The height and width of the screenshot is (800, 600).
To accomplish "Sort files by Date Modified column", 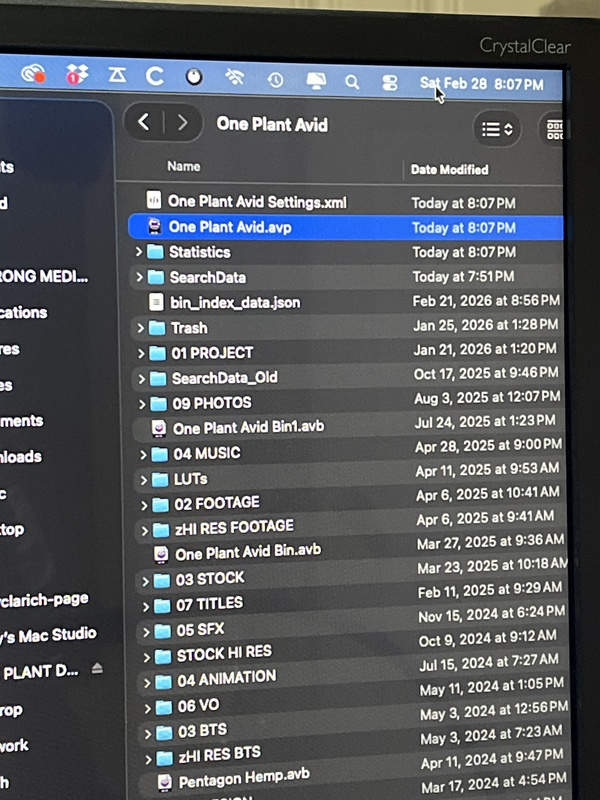I will pyautogui.click(x=450, y=170).
